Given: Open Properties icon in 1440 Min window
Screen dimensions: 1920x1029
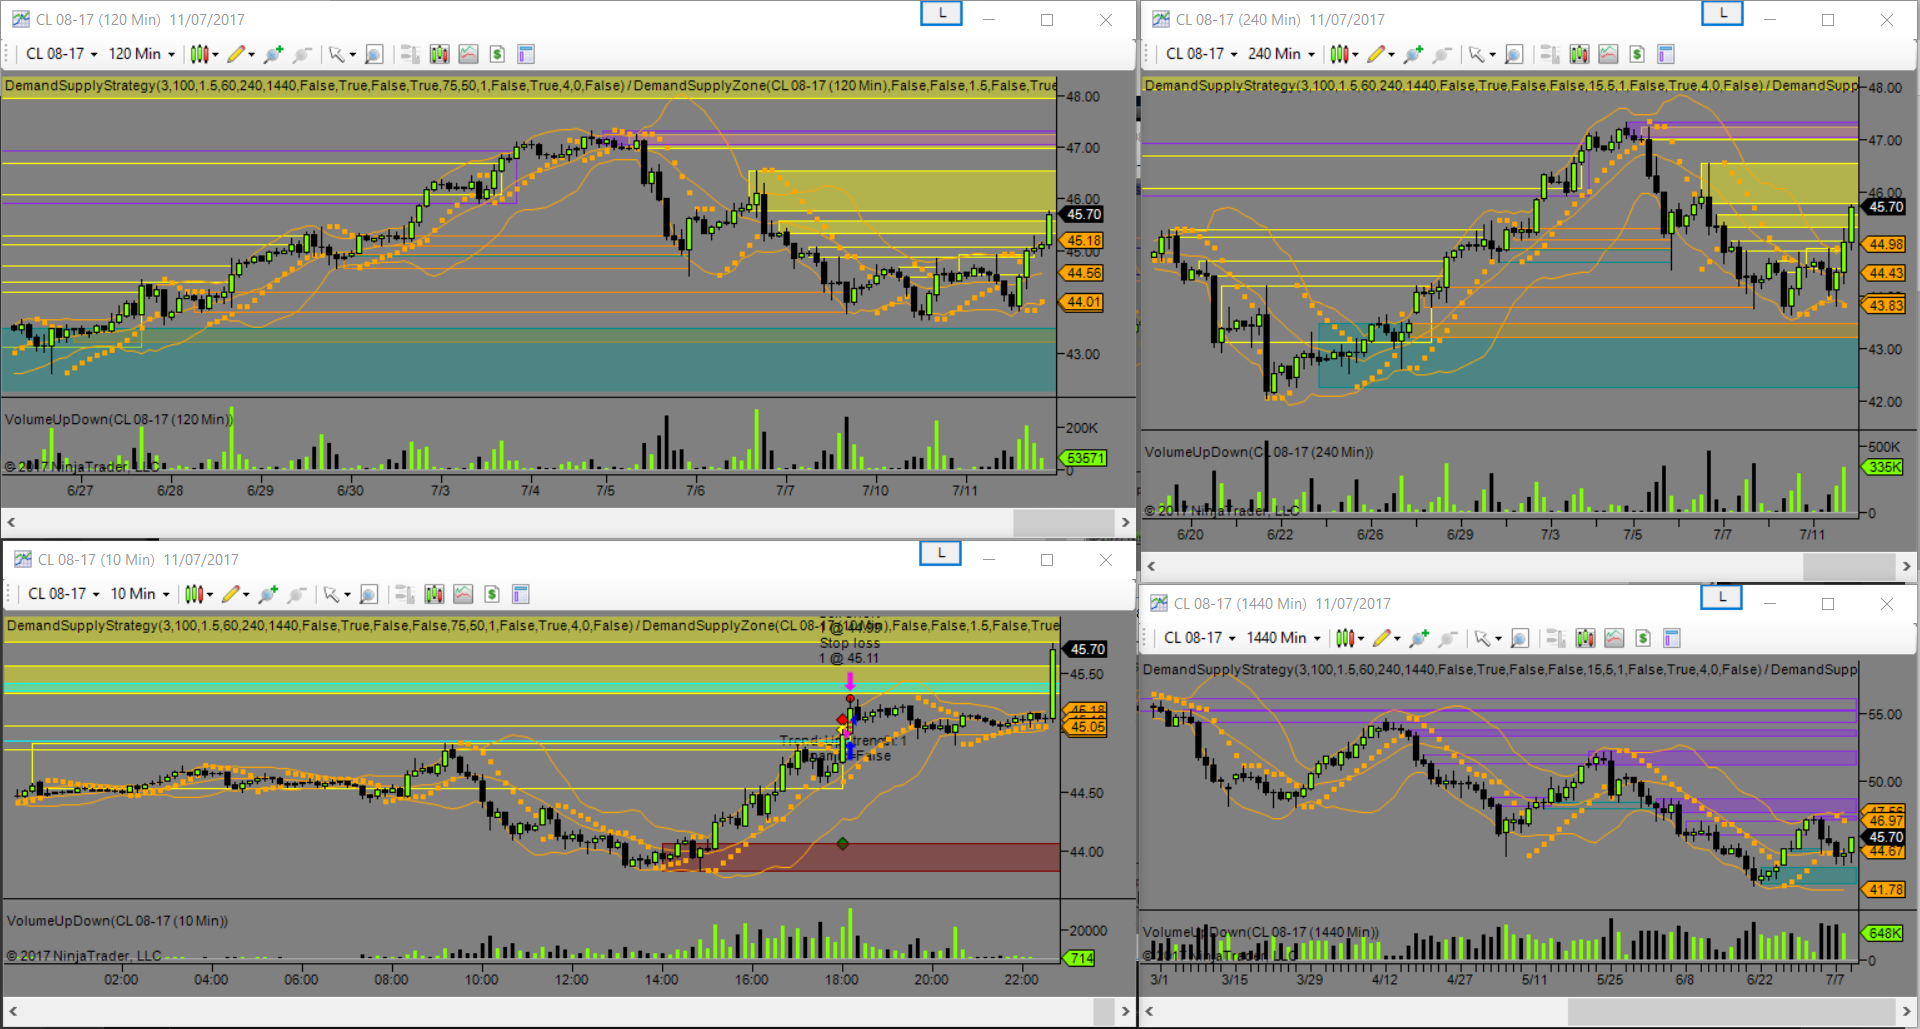Looking at the screenshot, I should click(1672, 638).
